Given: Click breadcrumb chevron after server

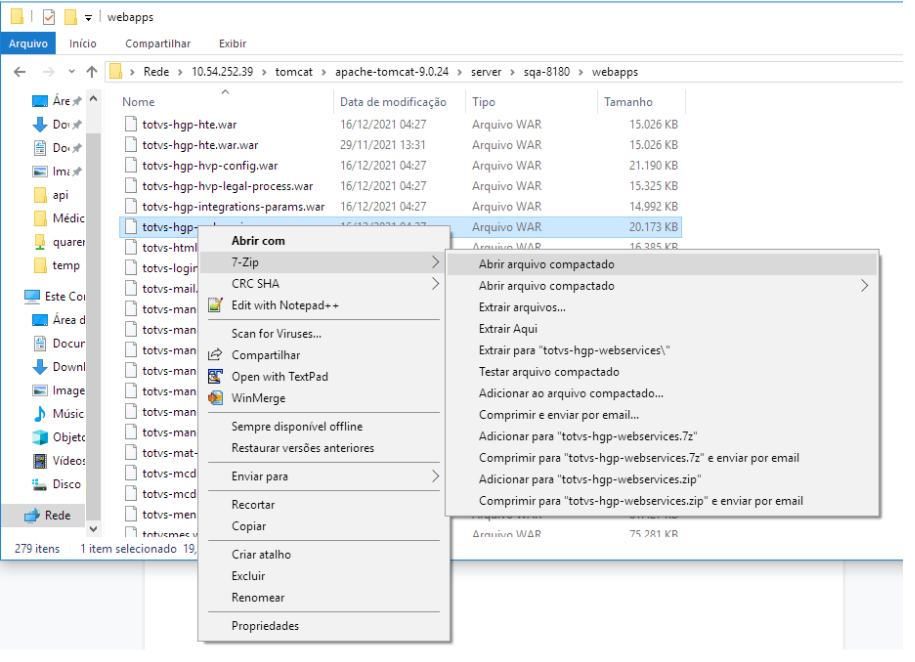Looking at the screenshot, I should (x=512, y=72).
